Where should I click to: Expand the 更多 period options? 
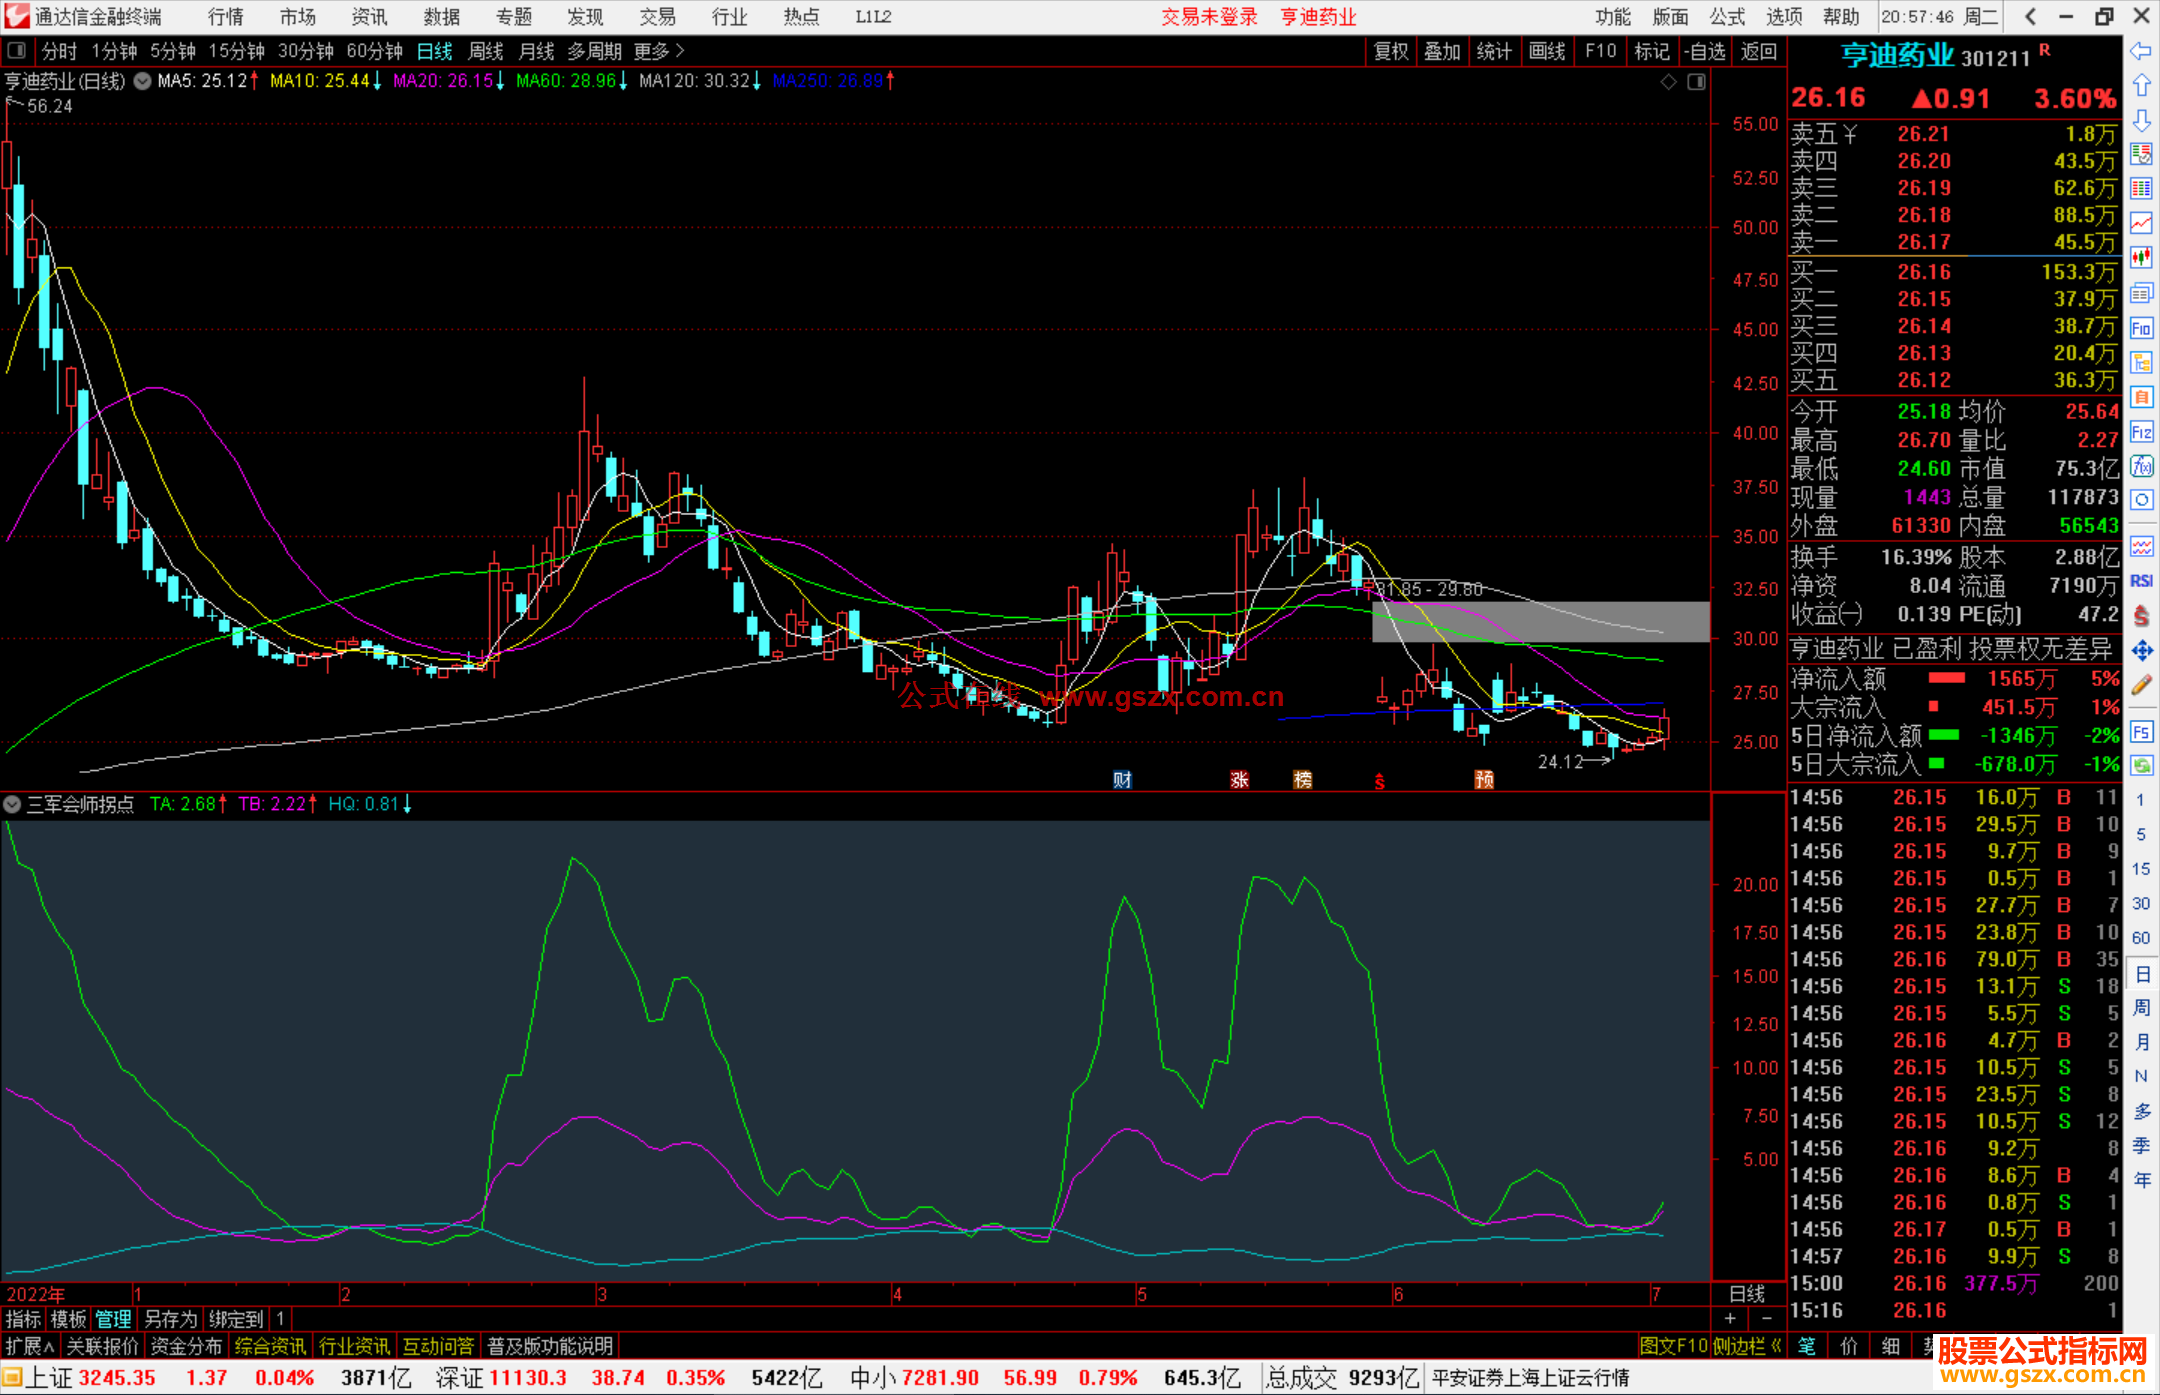click(x=659, y=51)
